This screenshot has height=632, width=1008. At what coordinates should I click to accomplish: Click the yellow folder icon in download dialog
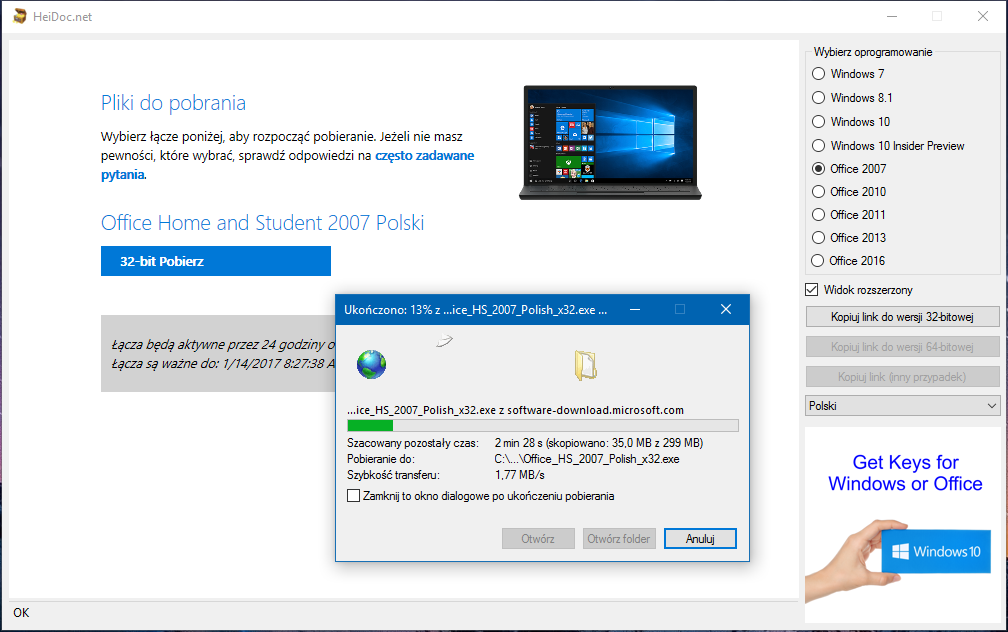click(x=585, y=366)
